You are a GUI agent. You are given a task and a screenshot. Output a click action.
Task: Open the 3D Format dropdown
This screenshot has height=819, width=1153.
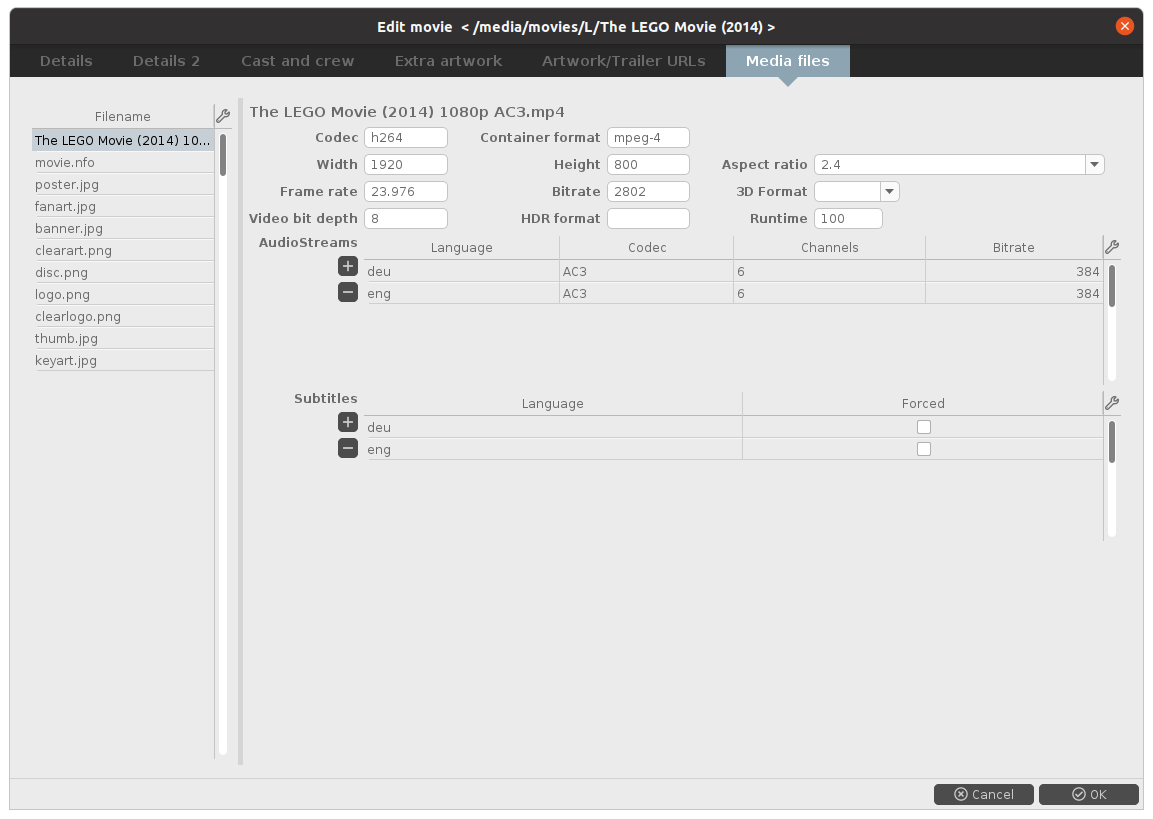coord(889,191)
